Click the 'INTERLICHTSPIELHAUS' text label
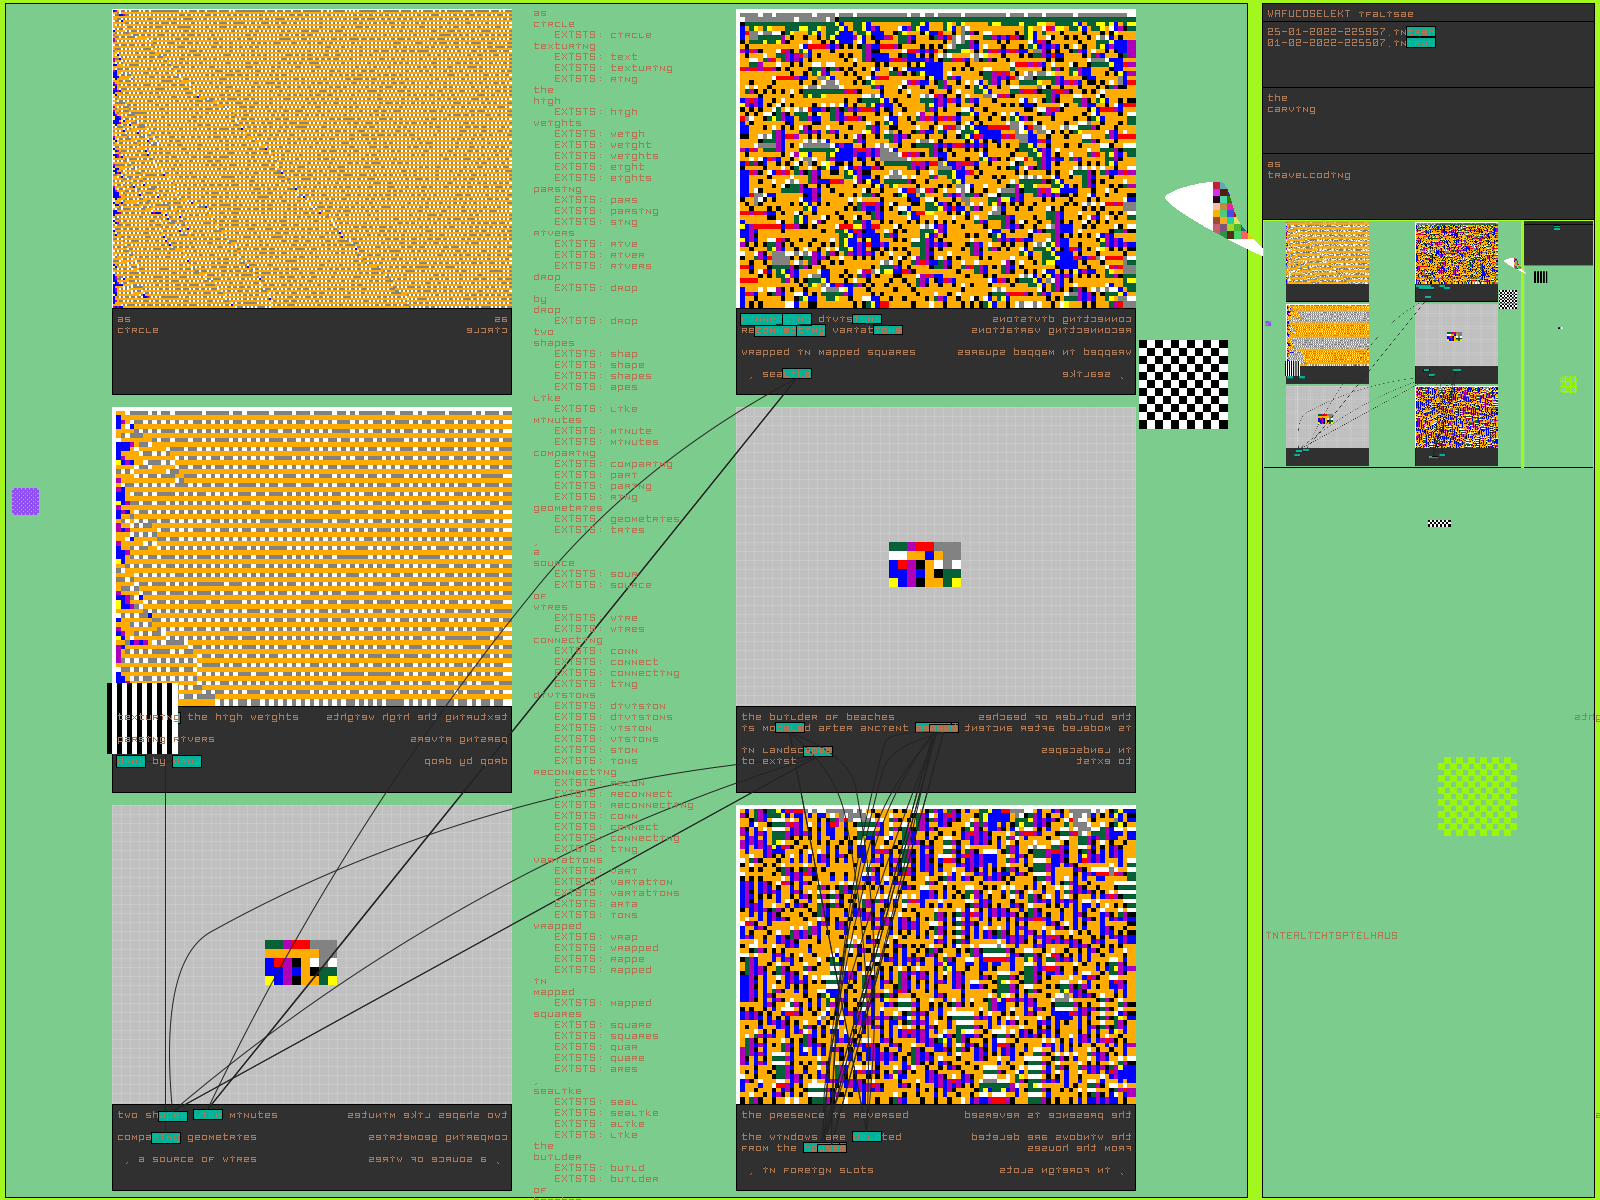1600x1200 pixels. pos(1332,936)
